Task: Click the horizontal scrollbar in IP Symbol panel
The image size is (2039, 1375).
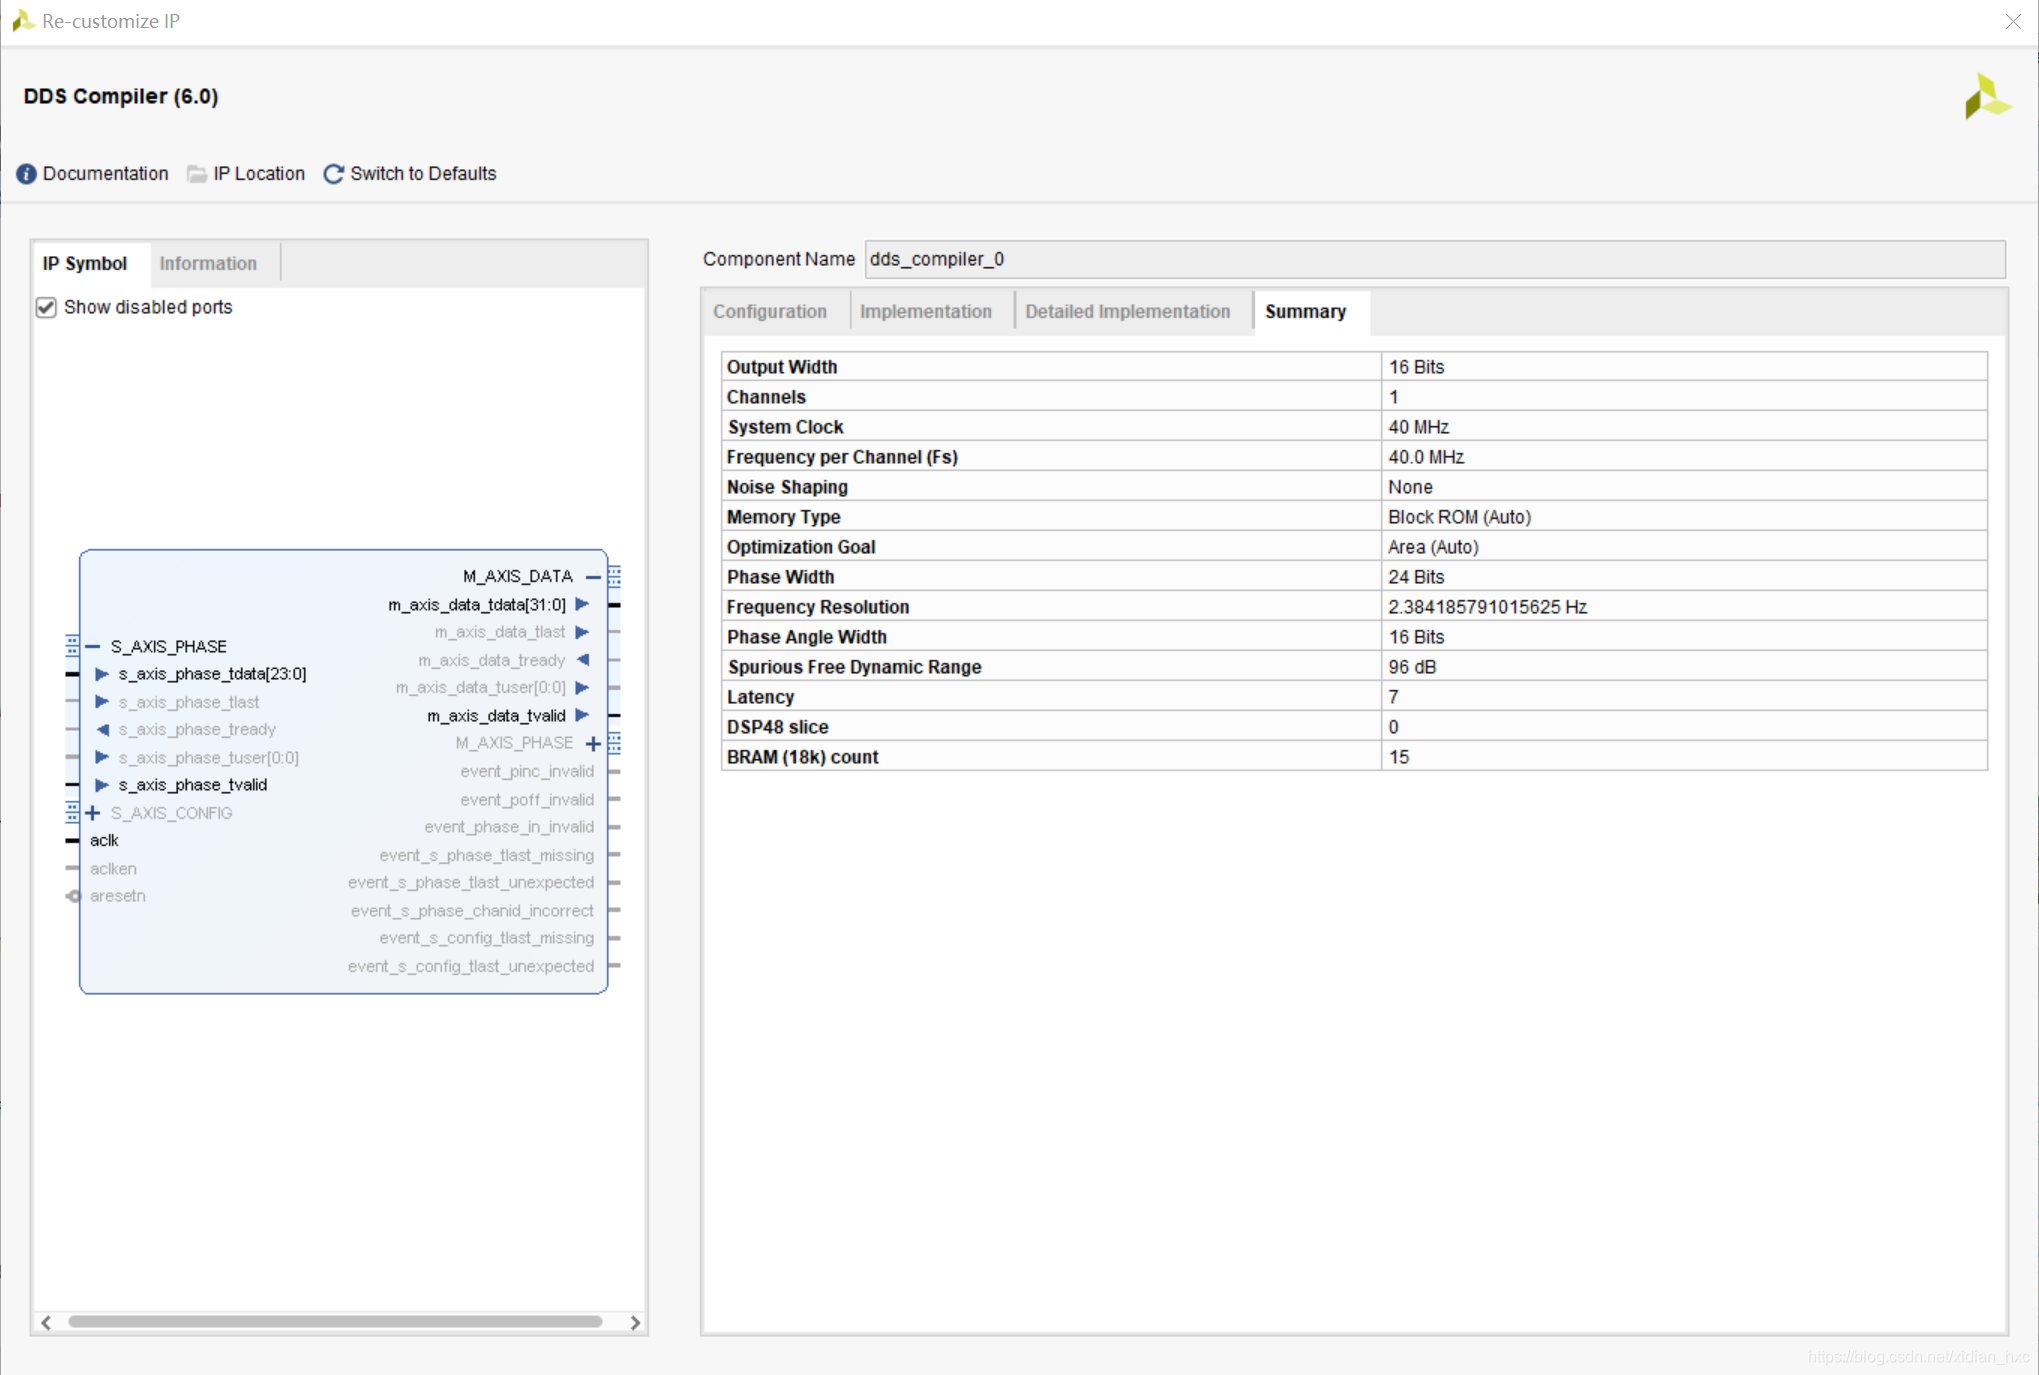Action: point(335,1322)
